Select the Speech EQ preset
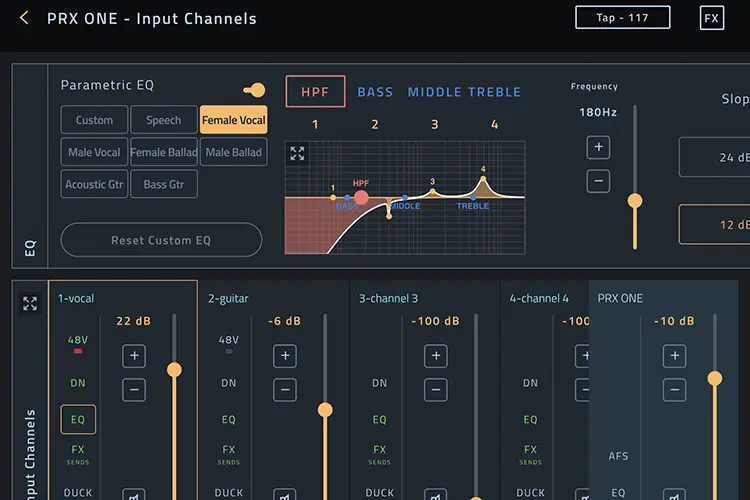 [164, 120]
